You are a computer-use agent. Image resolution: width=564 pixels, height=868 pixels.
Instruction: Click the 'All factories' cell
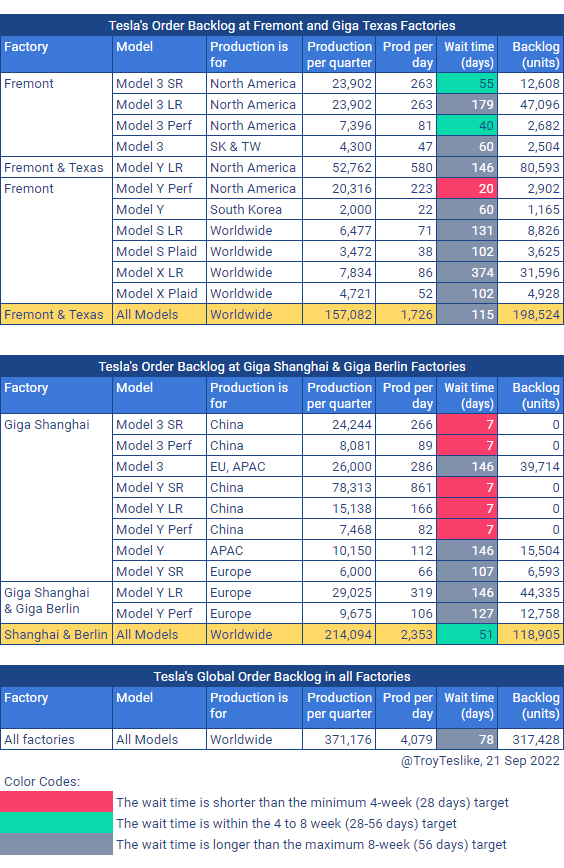[56, 740]
